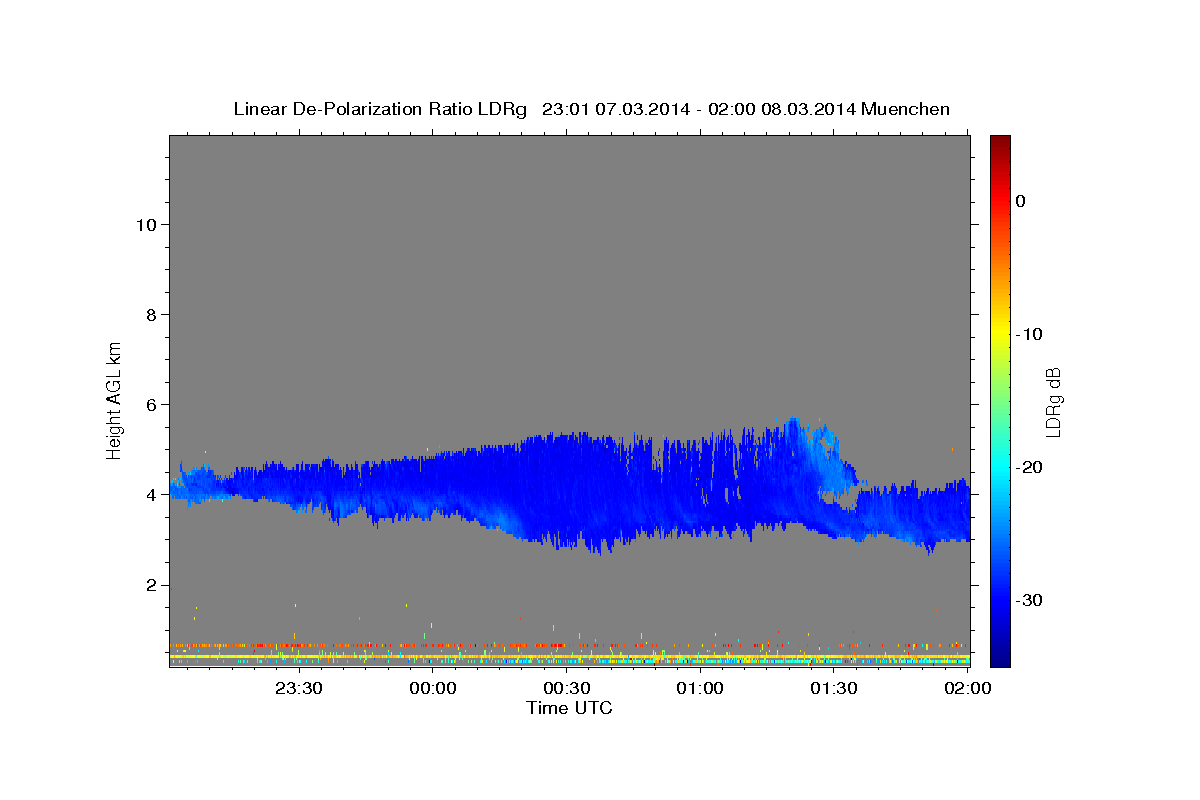Click the height axis label 4
This screenshot has width=1200, height=800.
[151, 494]
